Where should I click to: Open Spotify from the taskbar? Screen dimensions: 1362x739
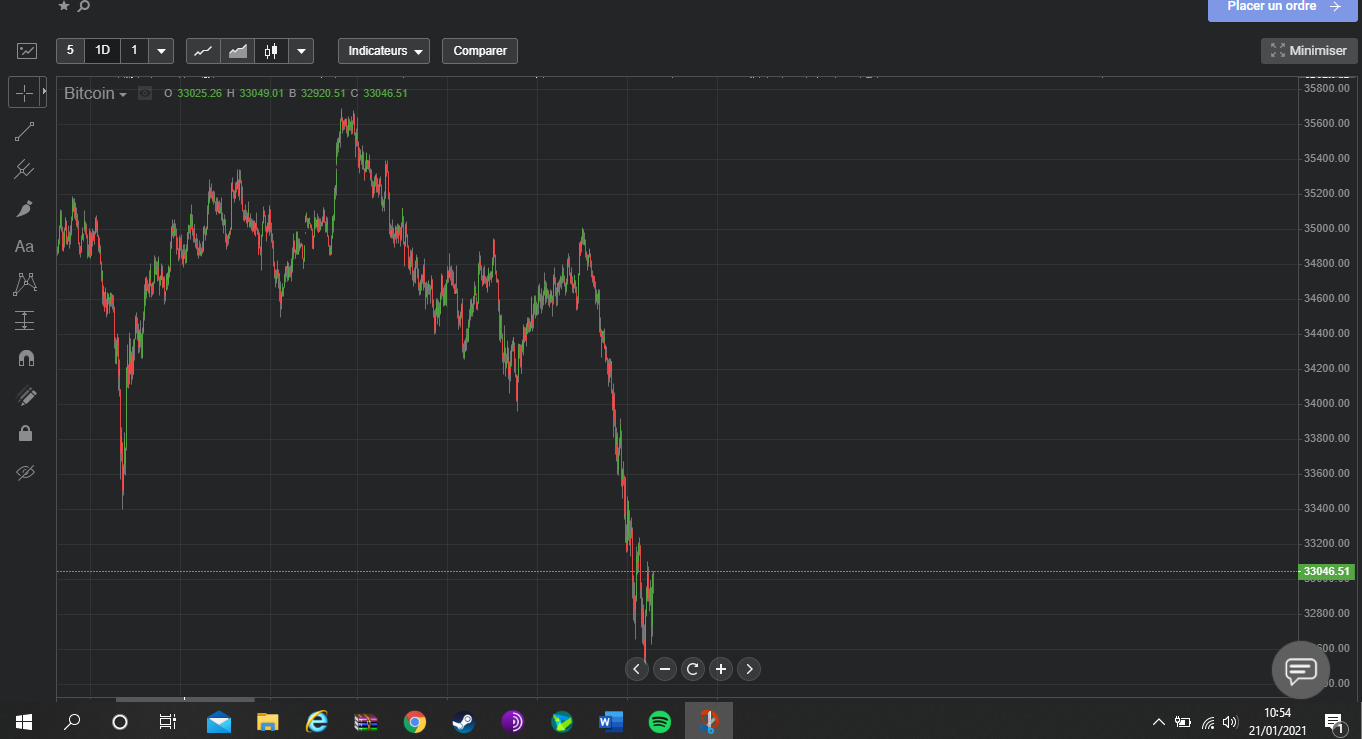pos(660,721)
